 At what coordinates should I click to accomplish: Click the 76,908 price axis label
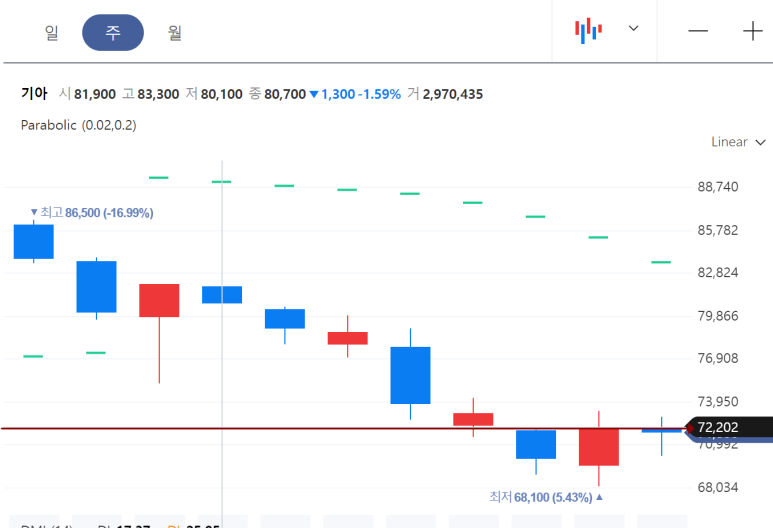pyautogui.click(x=718, y=358)
